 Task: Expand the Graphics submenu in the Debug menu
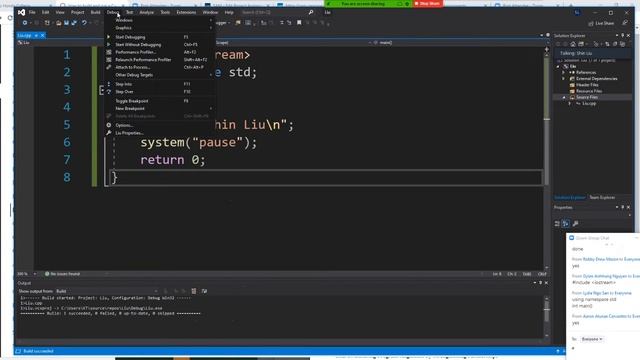[160, 28]
